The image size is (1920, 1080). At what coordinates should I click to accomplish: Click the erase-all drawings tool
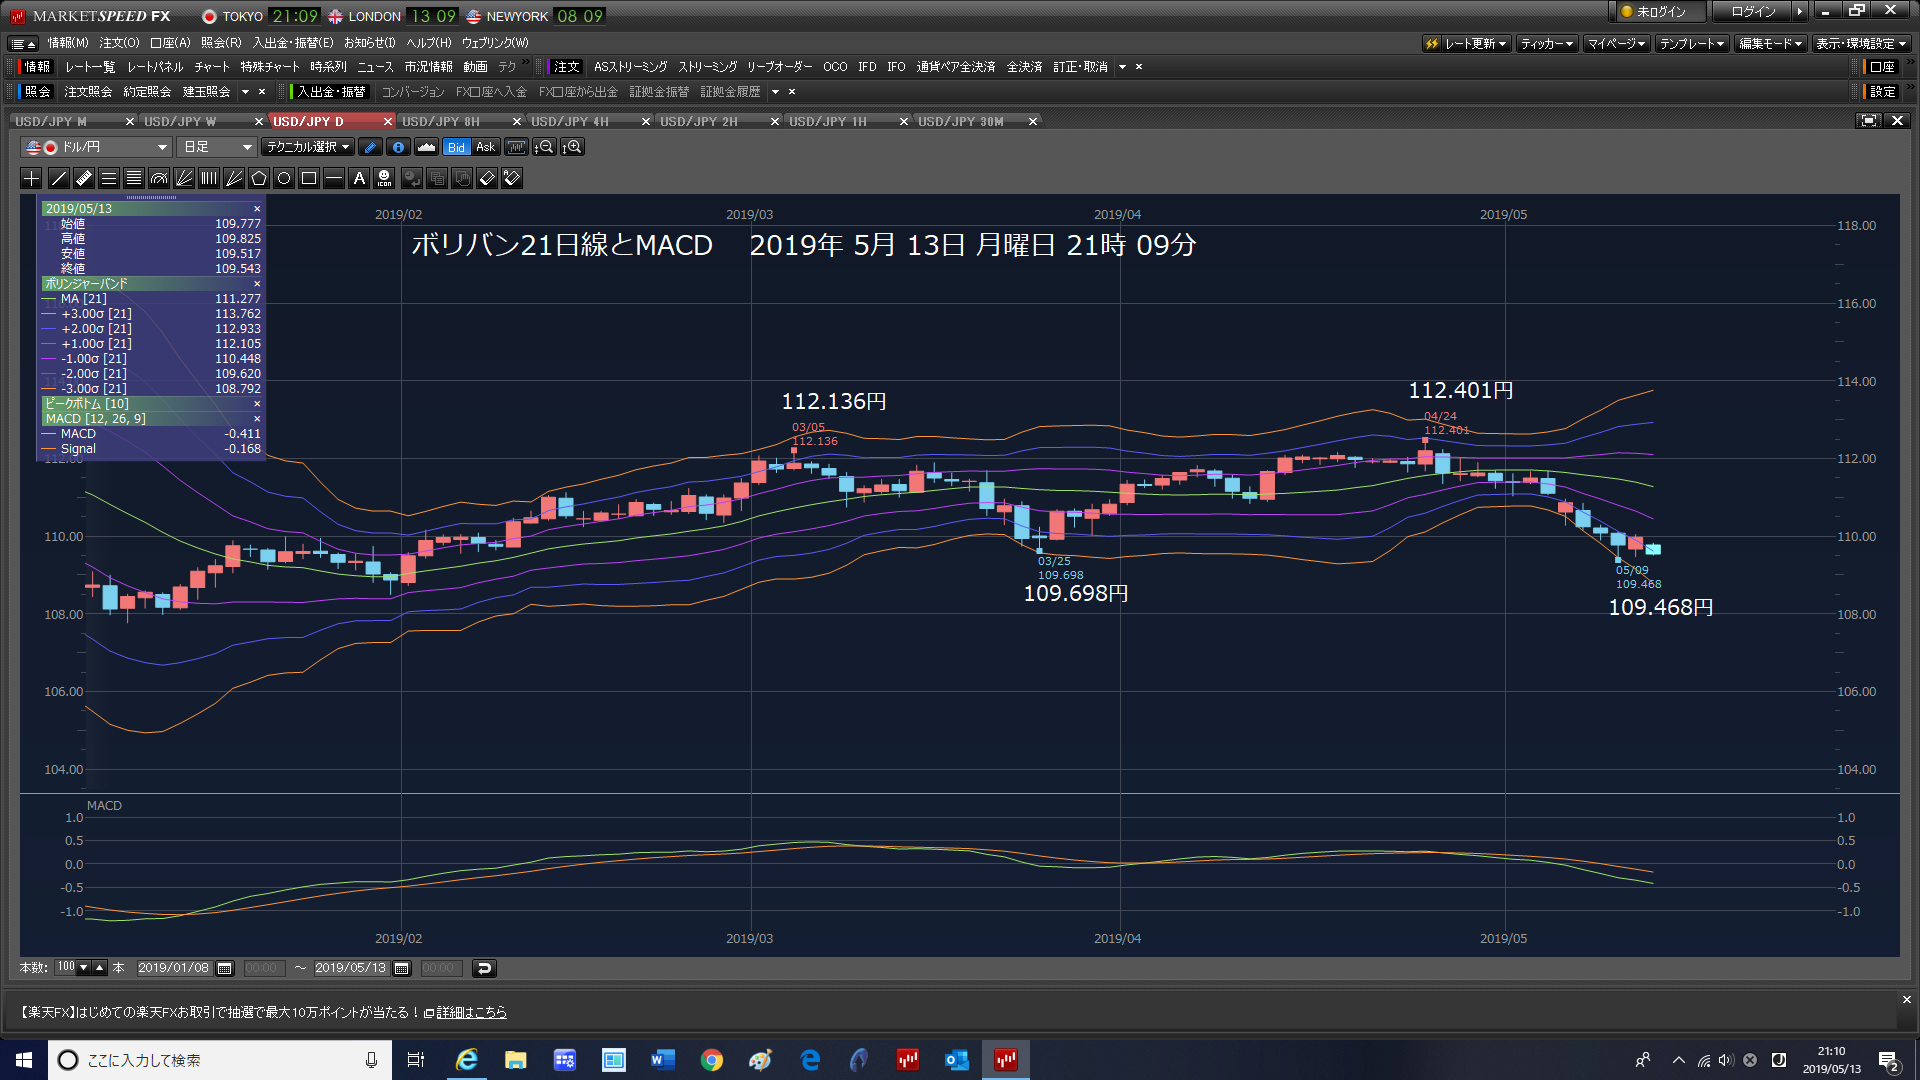pyautogui.click(x=512, y=179)
